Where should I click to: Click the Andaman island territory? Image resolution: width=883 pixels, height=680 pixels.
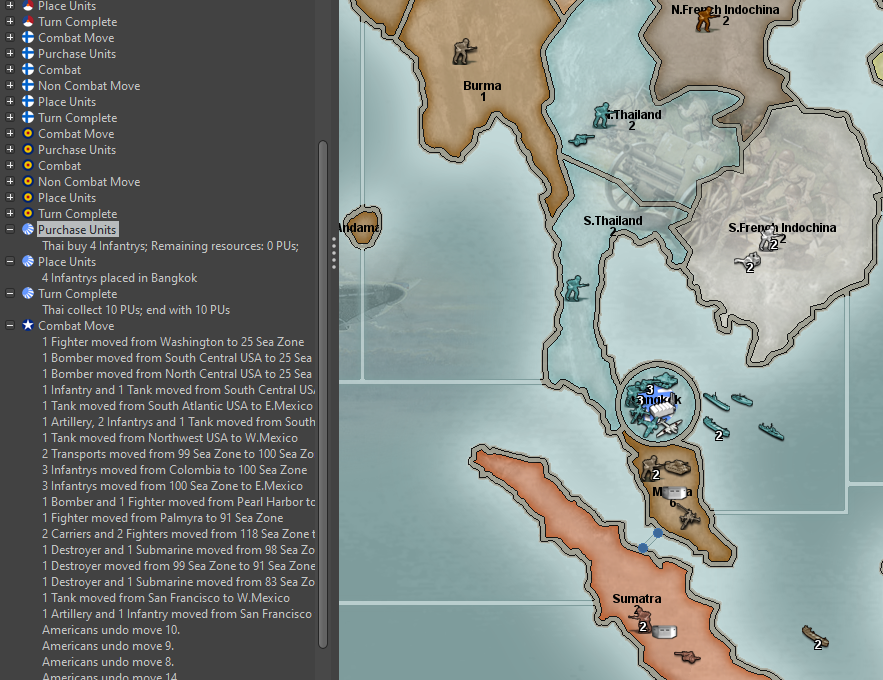(x=362, y=227)
